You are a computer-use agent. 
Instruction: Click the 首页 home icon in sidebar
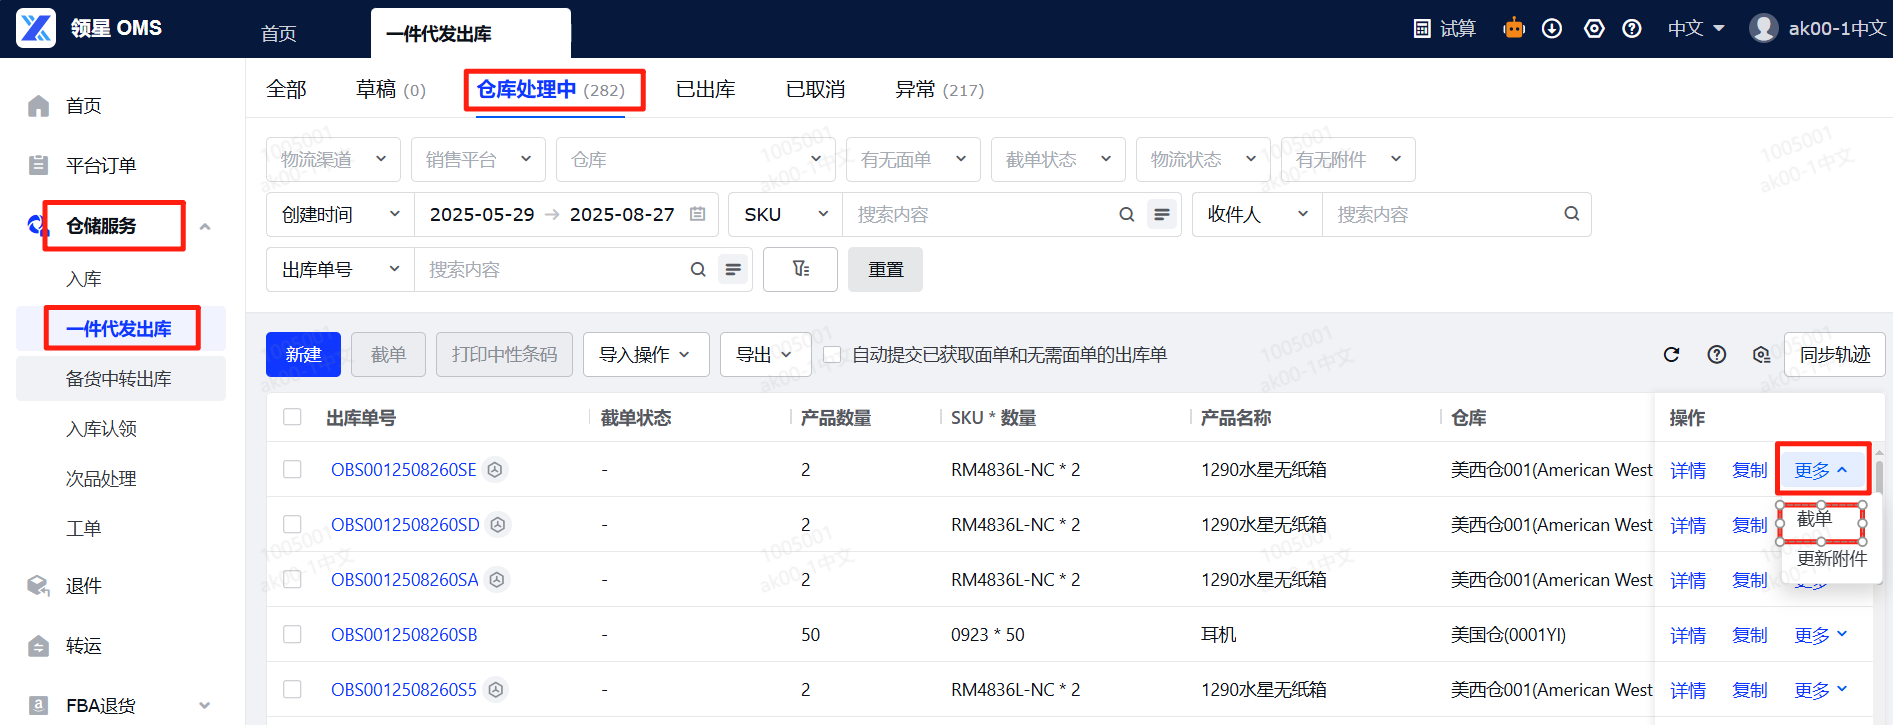click(39, 105)
